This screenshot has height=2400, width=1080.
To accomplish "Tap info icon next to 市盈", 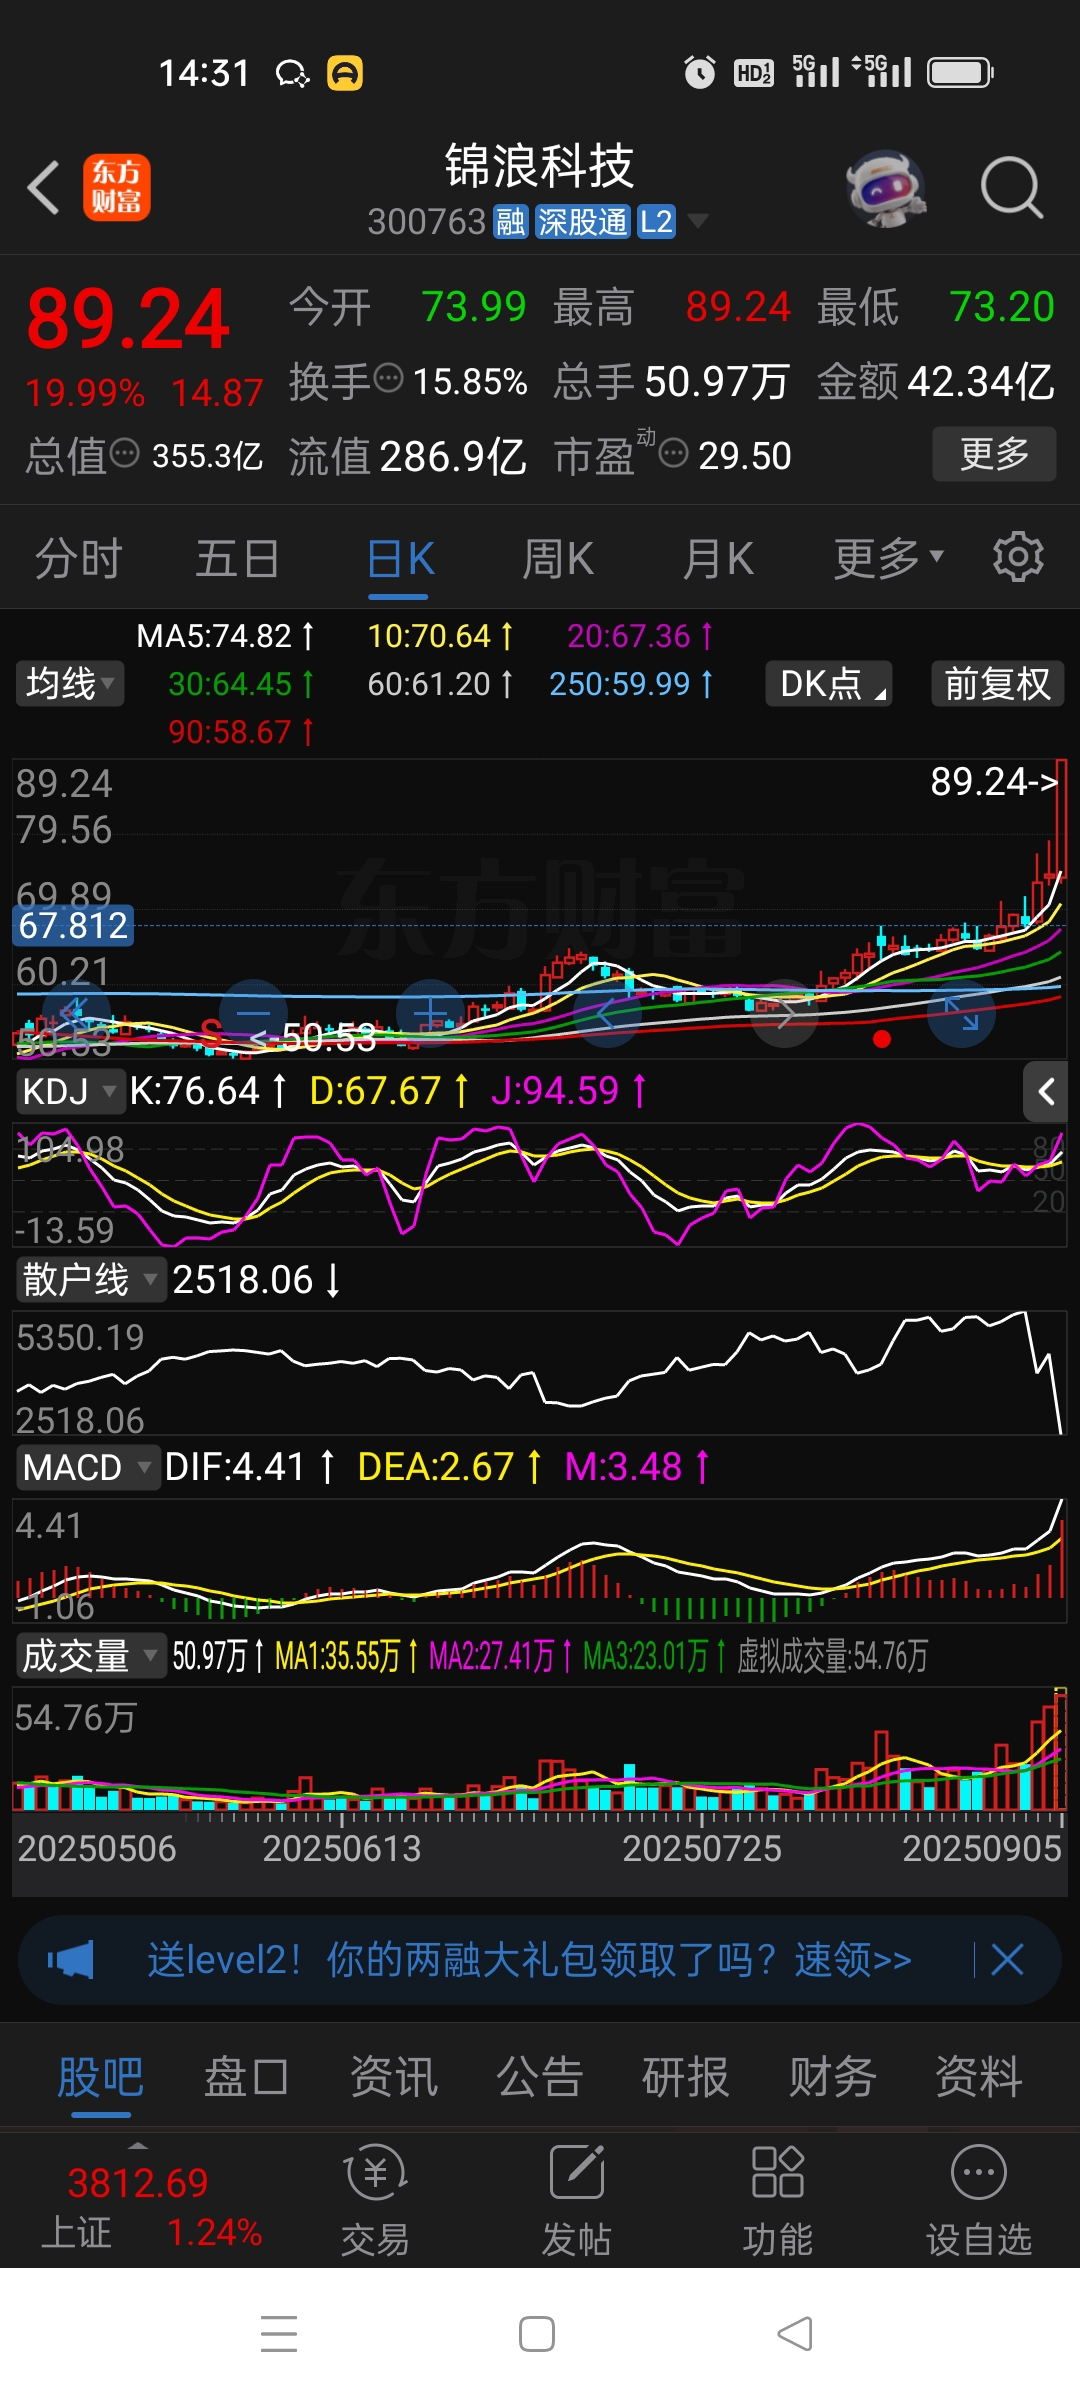I will tap(674, 454).
